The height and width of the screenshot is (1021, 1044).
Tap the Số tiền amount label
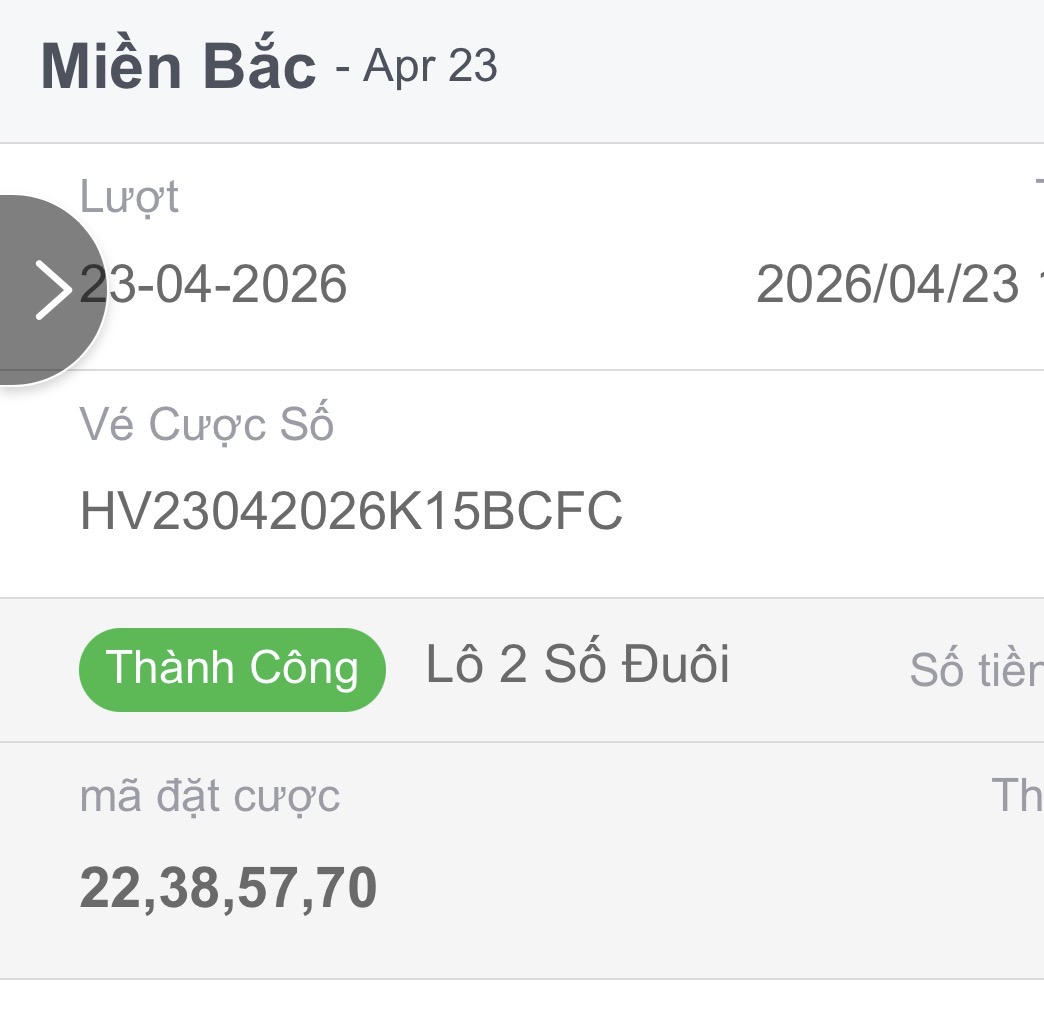coord(975,670)
